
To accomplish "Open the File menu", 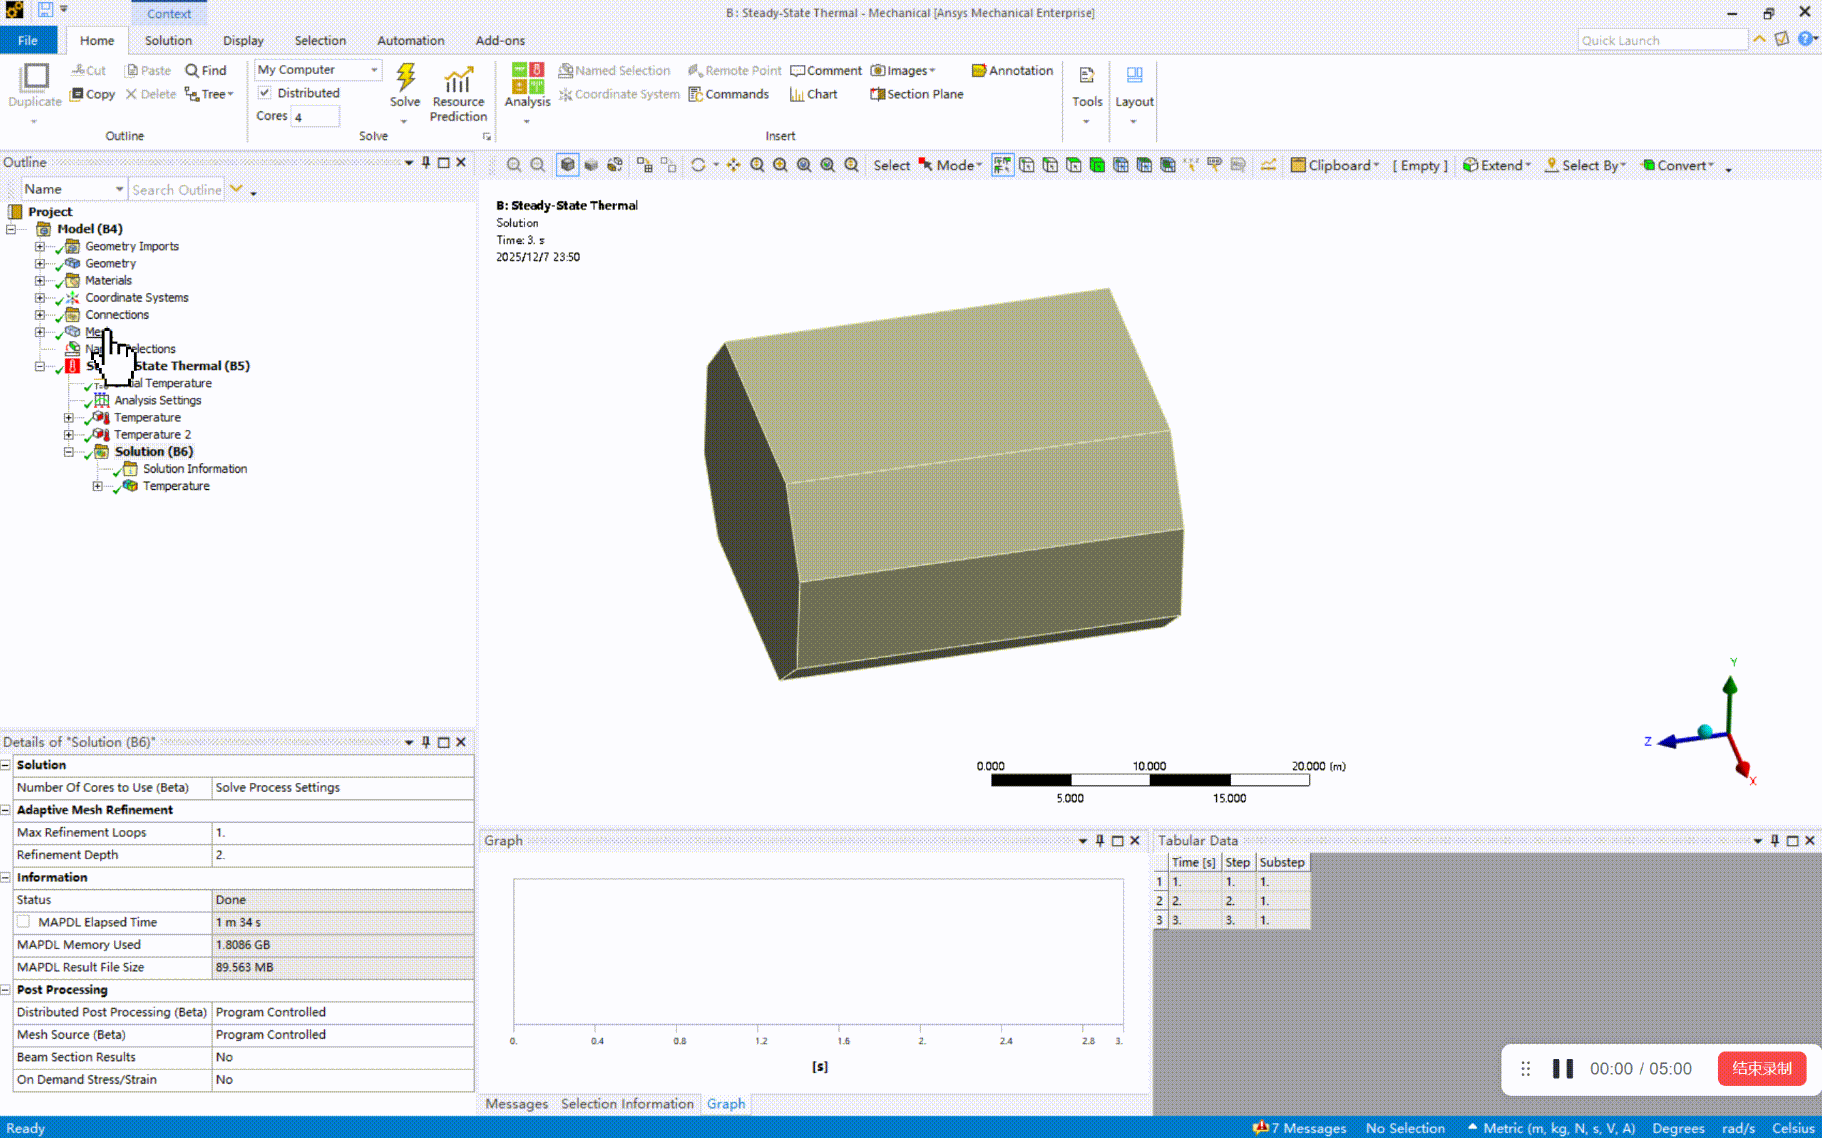I will [27, 40].
